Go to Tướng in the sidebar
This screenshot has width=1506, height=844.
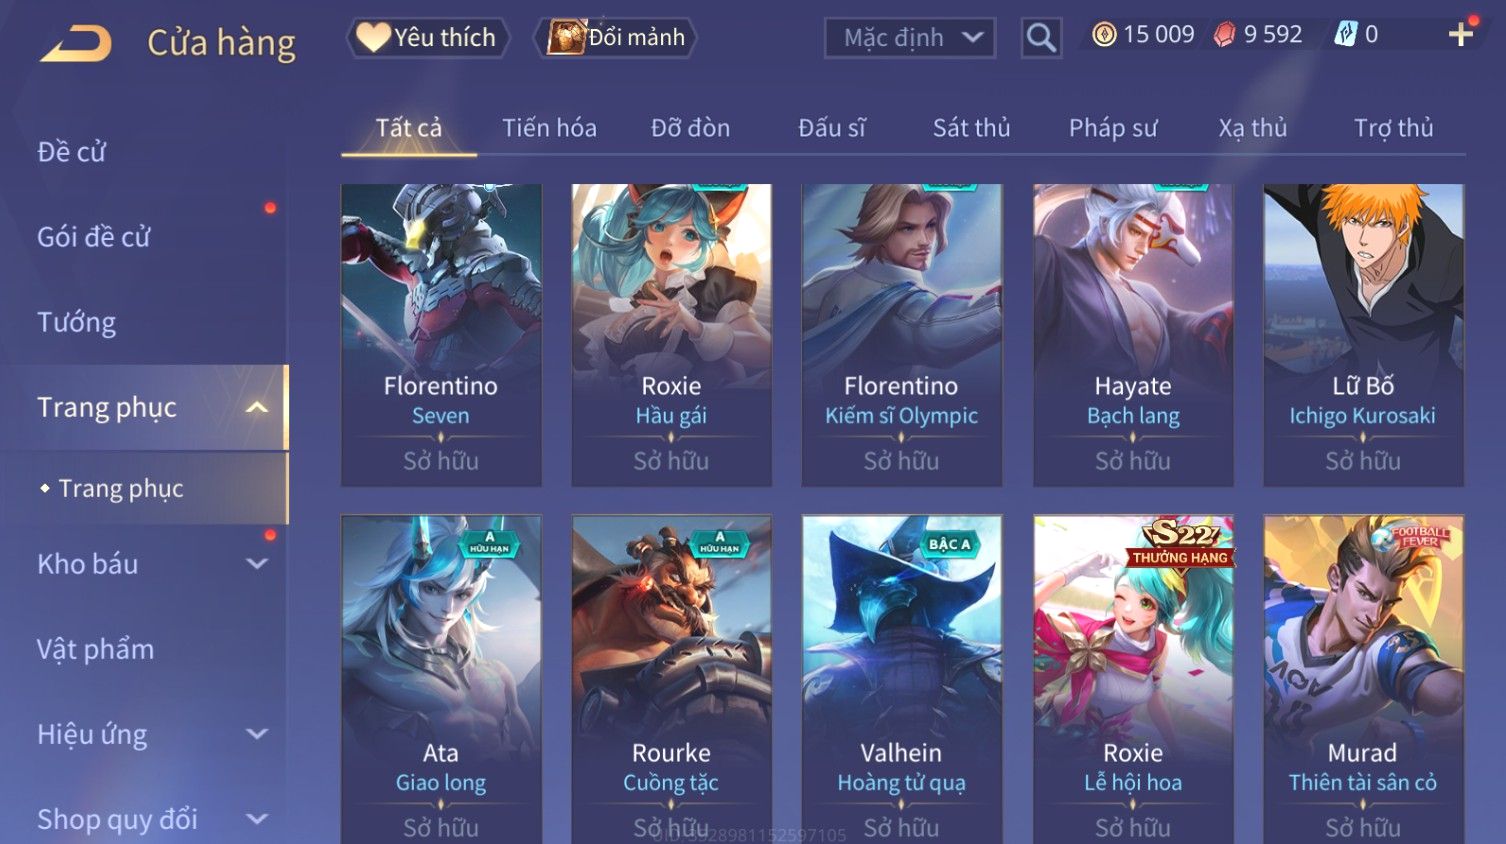point(76,322)
